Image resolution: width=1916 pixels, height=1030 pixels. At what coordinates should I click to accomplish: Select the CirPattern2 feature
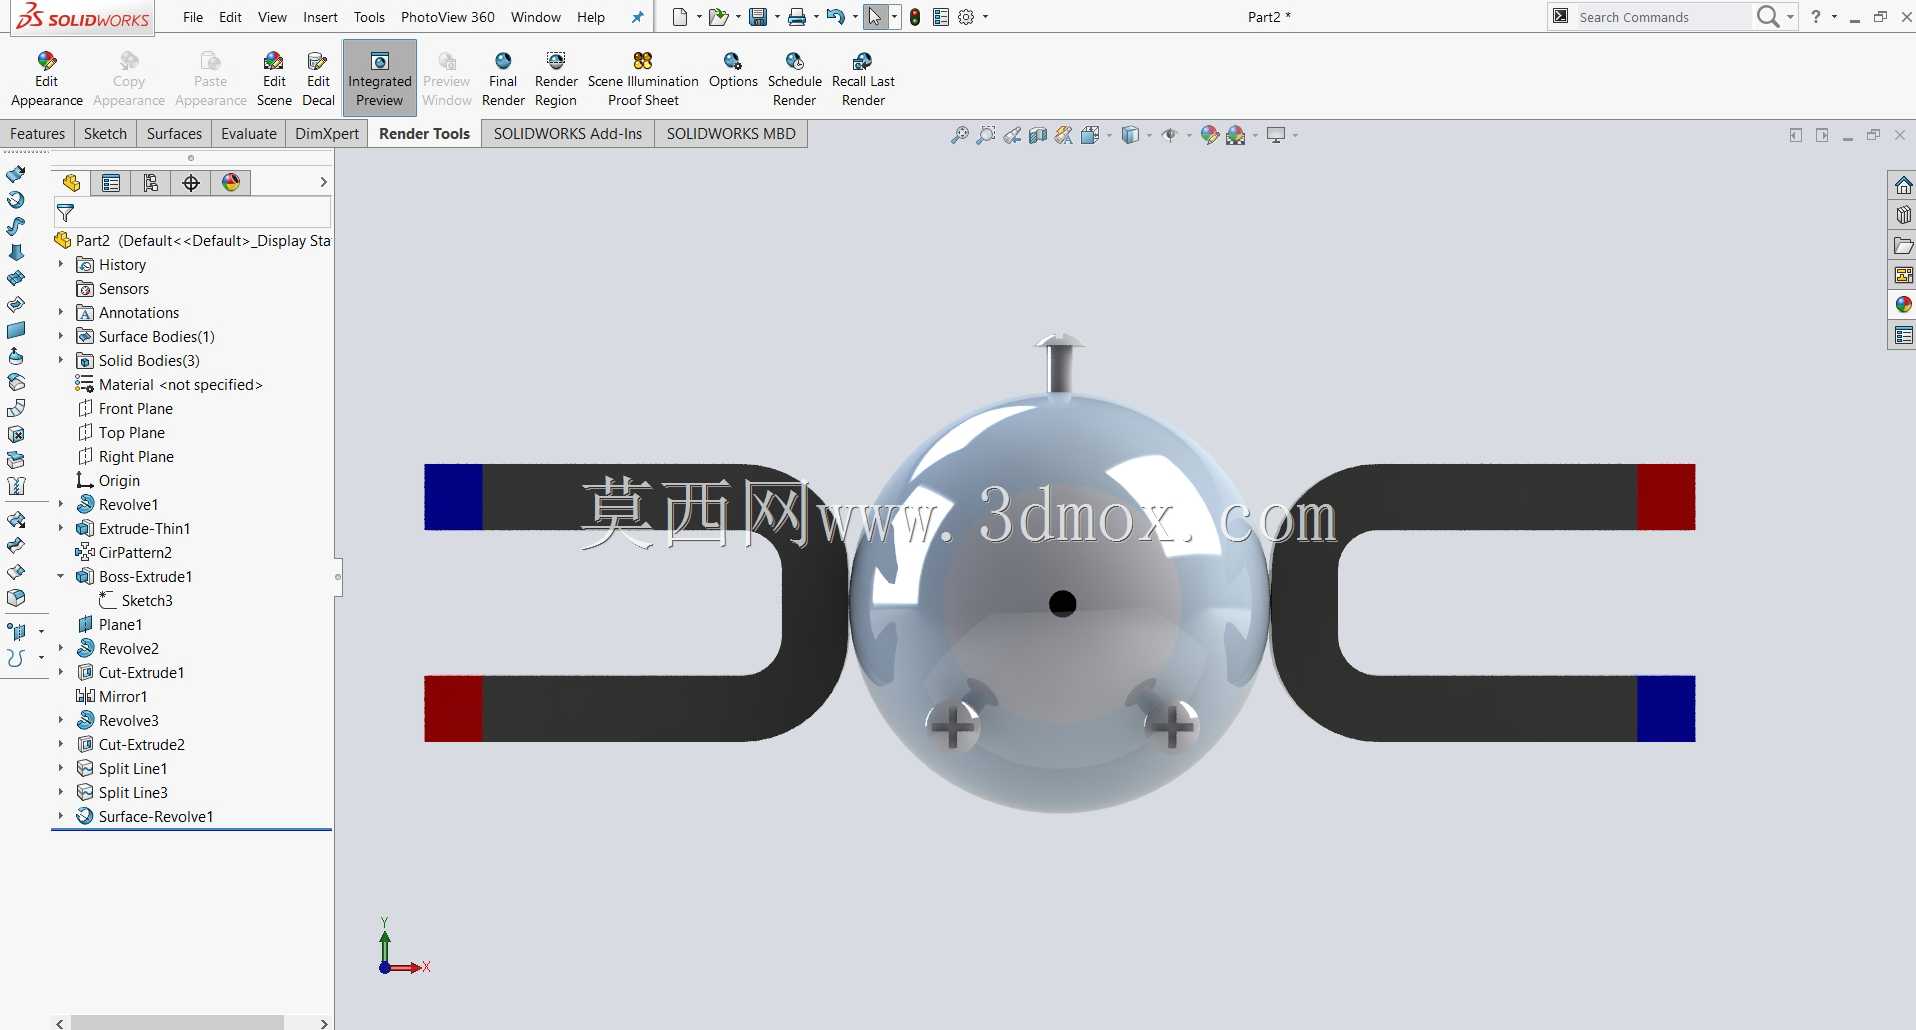124,552
